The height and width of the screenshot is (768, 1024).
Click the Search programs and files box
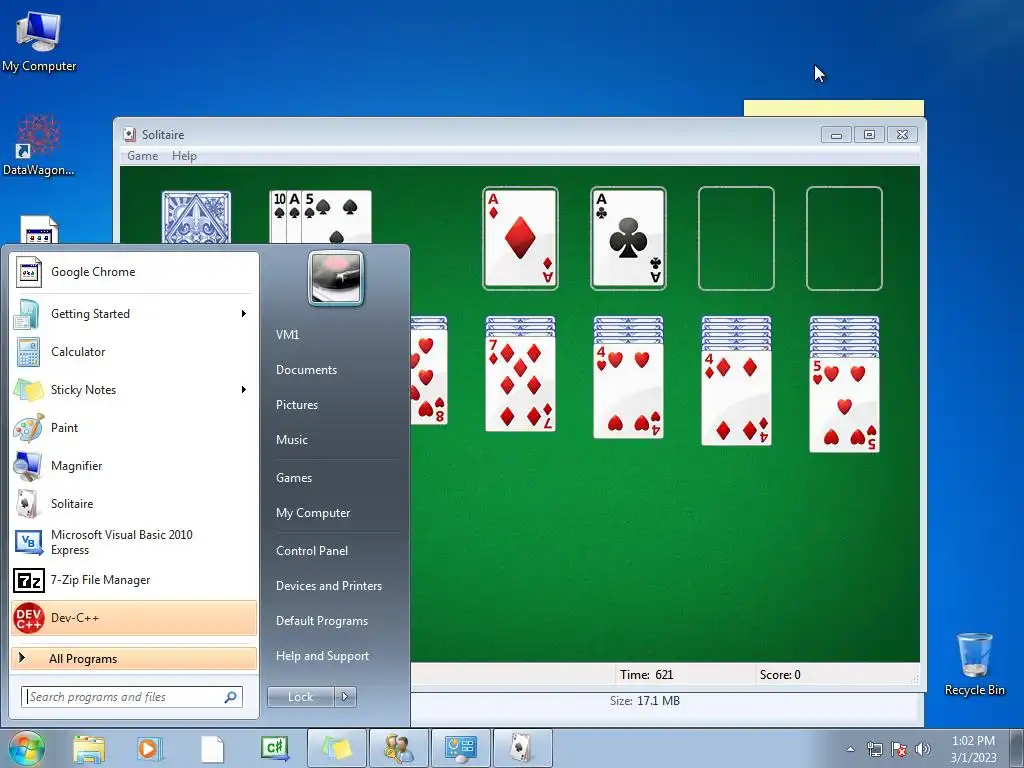click(x=132, y=697)
